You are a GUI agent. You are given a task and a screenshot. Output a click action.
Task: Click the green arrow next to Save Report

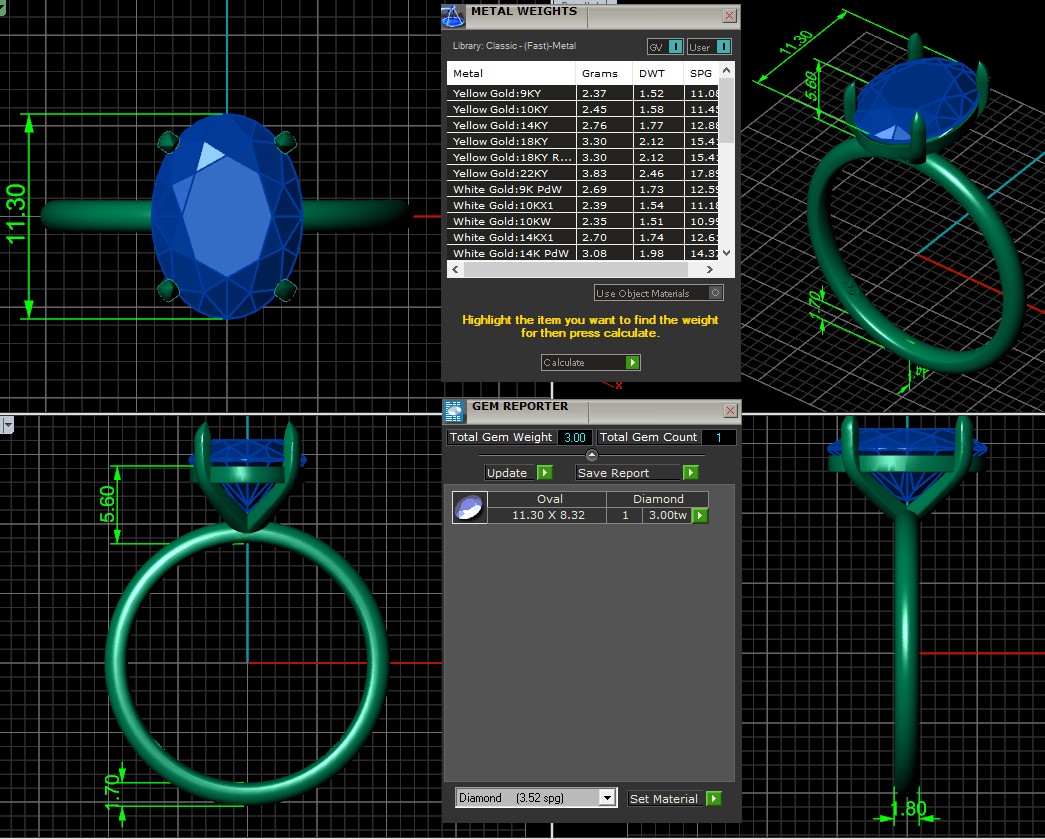[690, 473]
